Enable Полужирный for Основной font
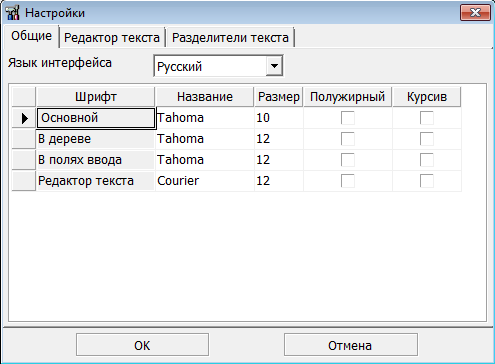 (x=348, y=118)
